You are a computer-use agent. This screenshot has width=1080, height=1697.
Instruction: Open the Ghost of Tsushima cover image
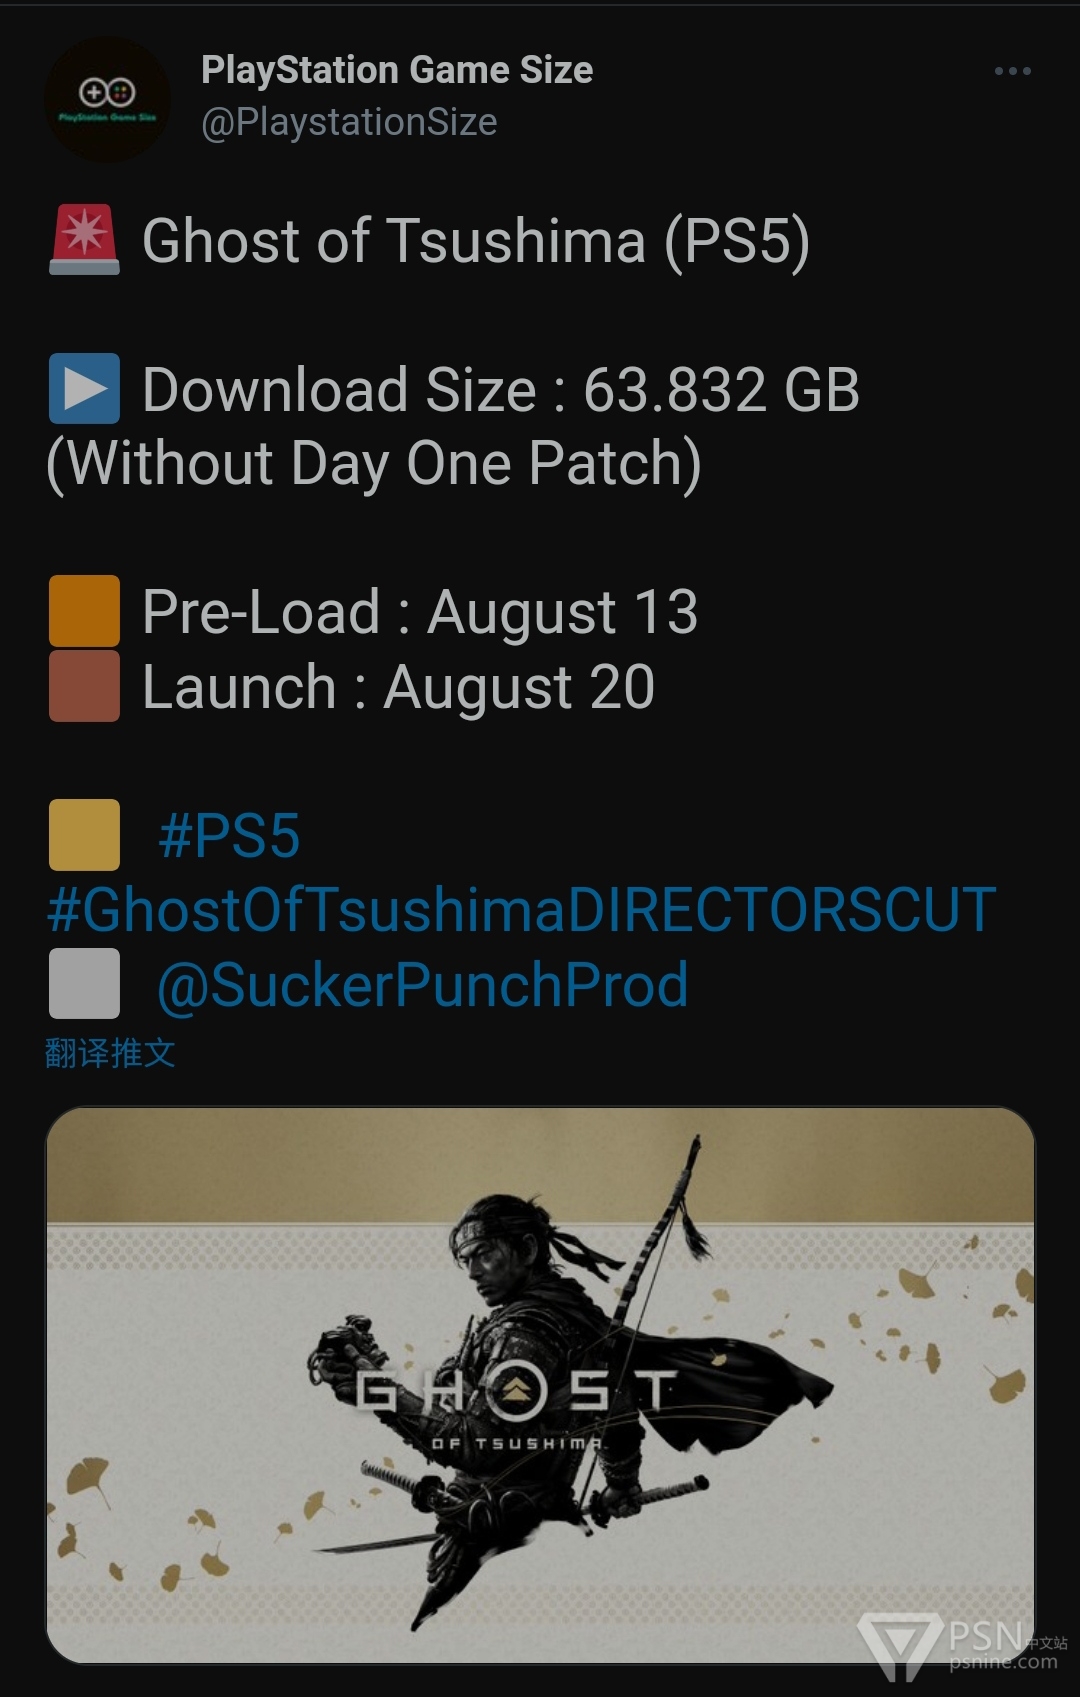pyautogui.click(x=540, y=1385)
